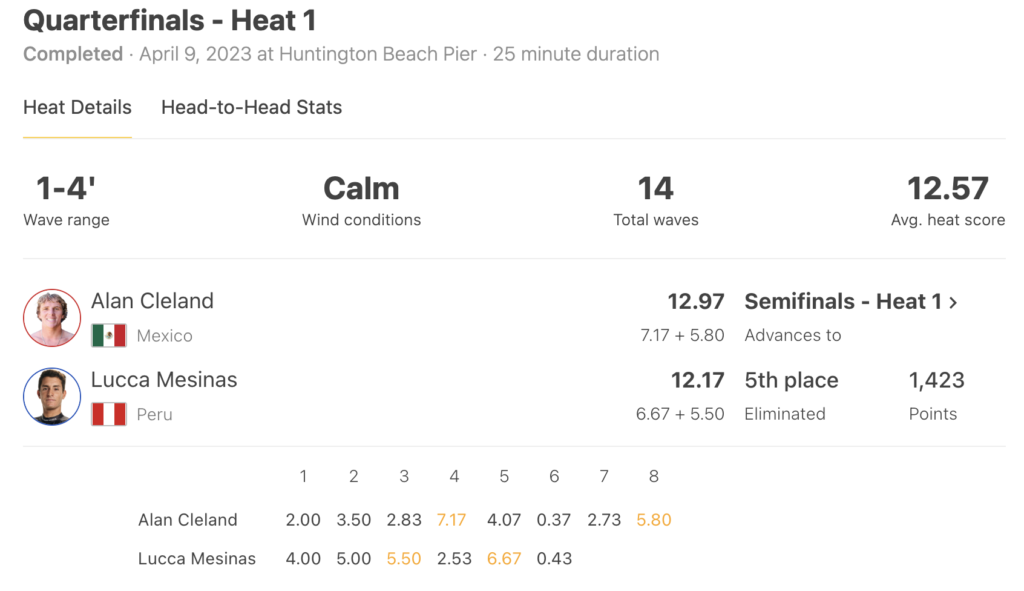Image resolution: width=1024 pixels, height=591 pixels.
Task: Click Alan Cleland's name in the heat results
Action: [x=152, y=301]
